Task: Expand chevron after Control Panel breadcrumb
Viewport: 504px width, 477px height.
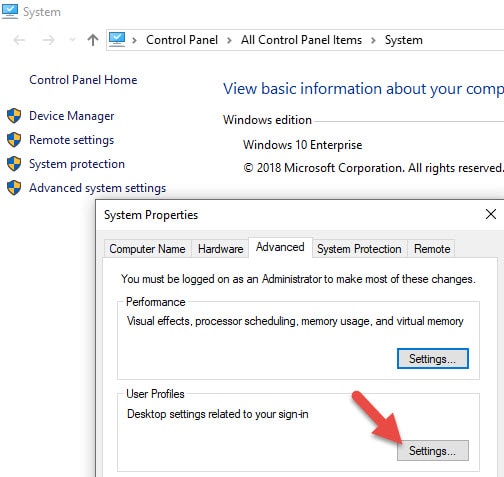Action: 229,40
